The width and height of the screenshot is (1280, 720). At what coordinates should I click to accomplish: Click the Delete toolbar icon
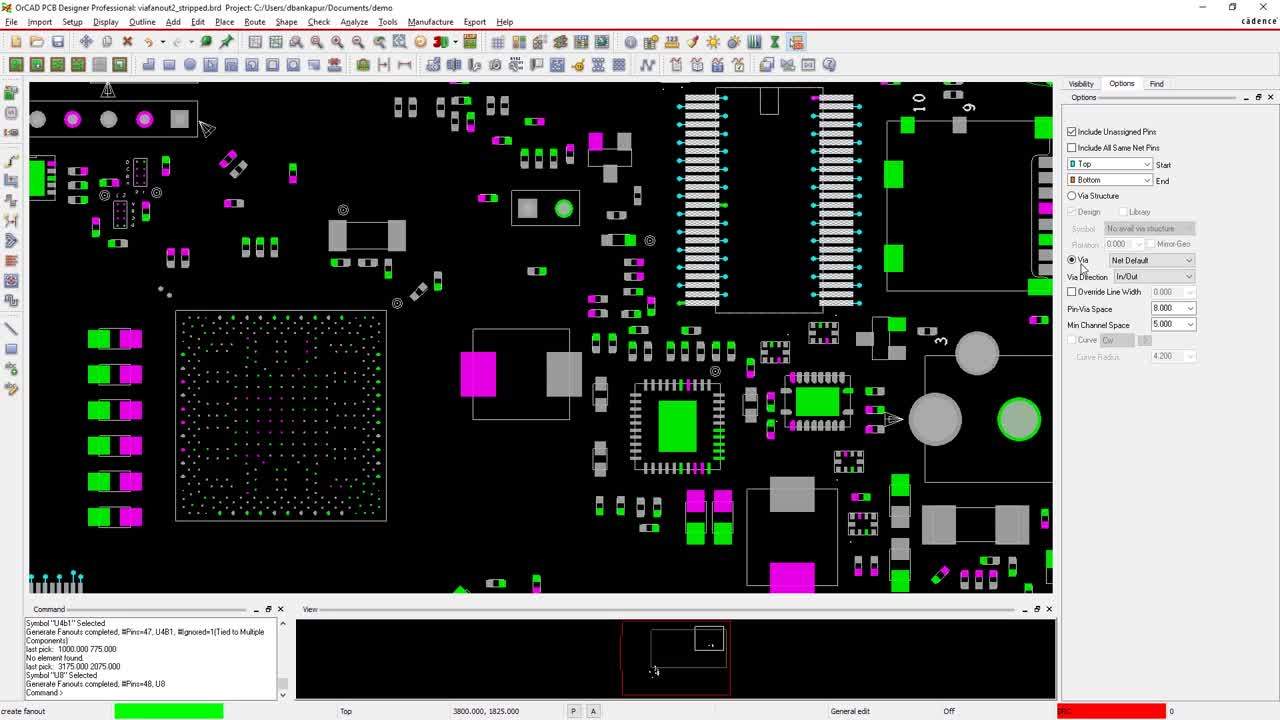128,41
